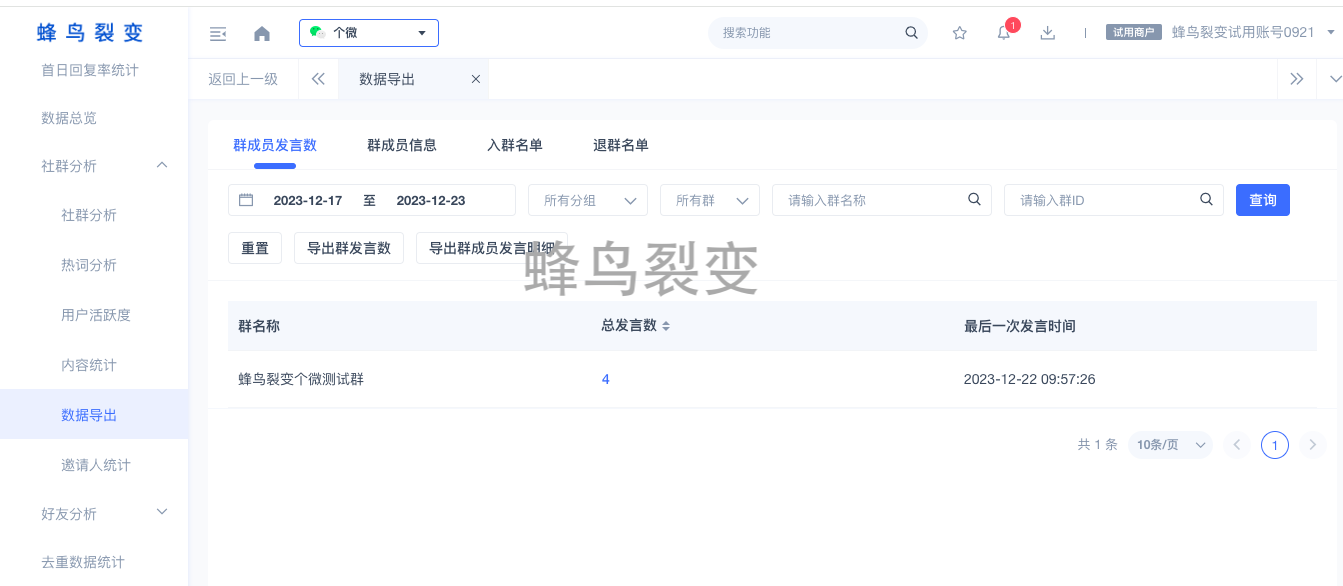Open the download center icon
This screenshot has width=1343, height=586.
(x=1048, y=33)
